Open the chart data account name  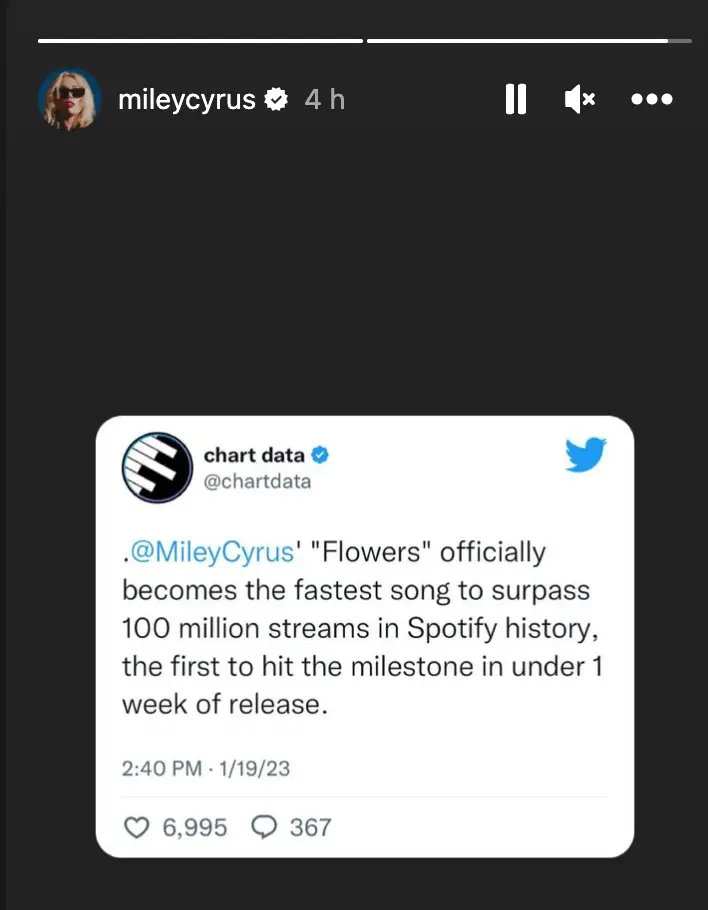pos(254,456)
